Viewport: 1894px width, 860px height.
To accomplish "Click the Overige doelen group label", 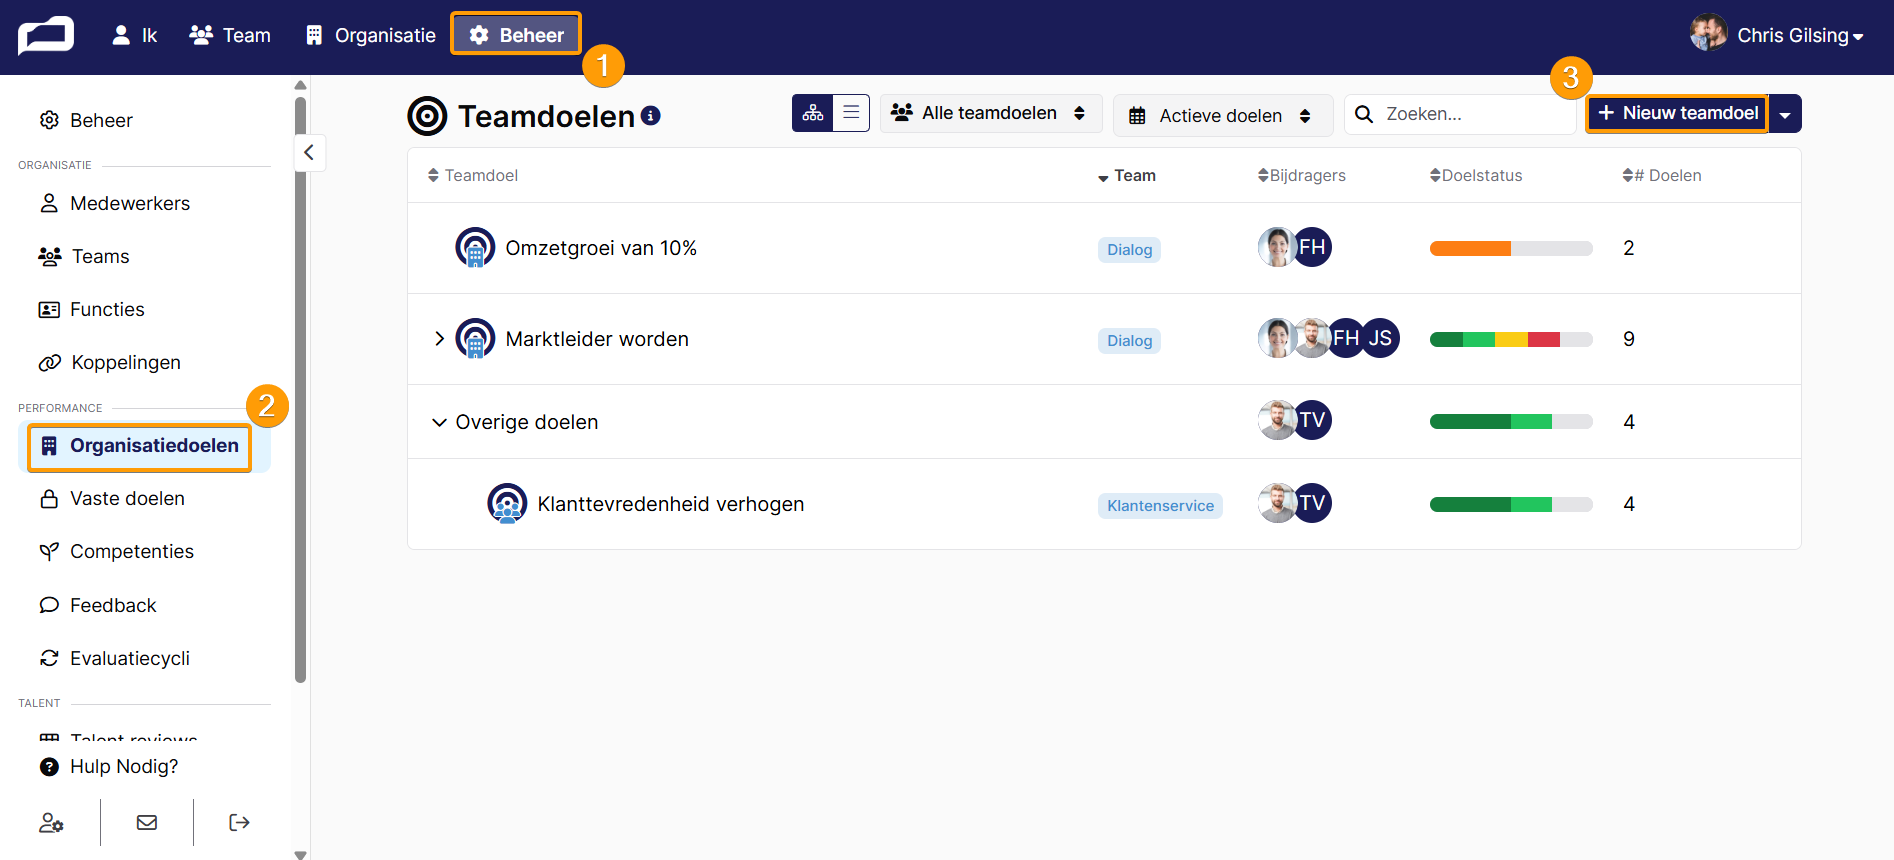I will tap(527, 422).
